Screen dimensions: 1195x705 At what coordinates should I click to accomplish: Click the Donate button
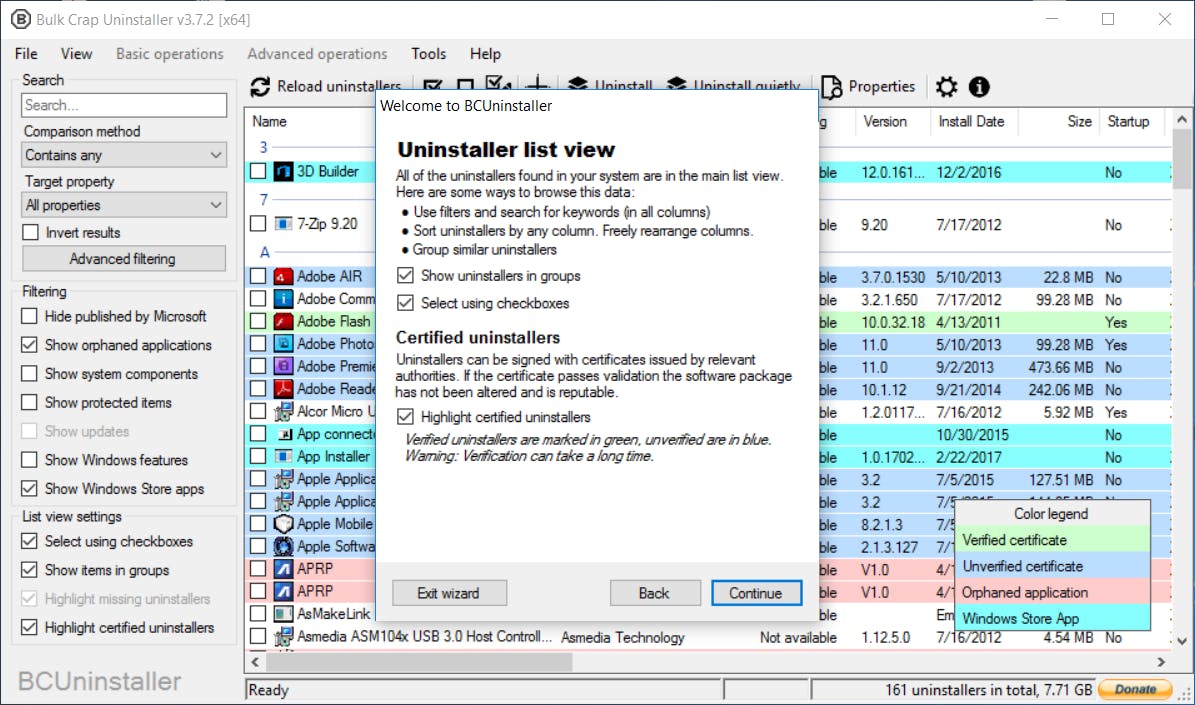click(x=1135, y=689)
